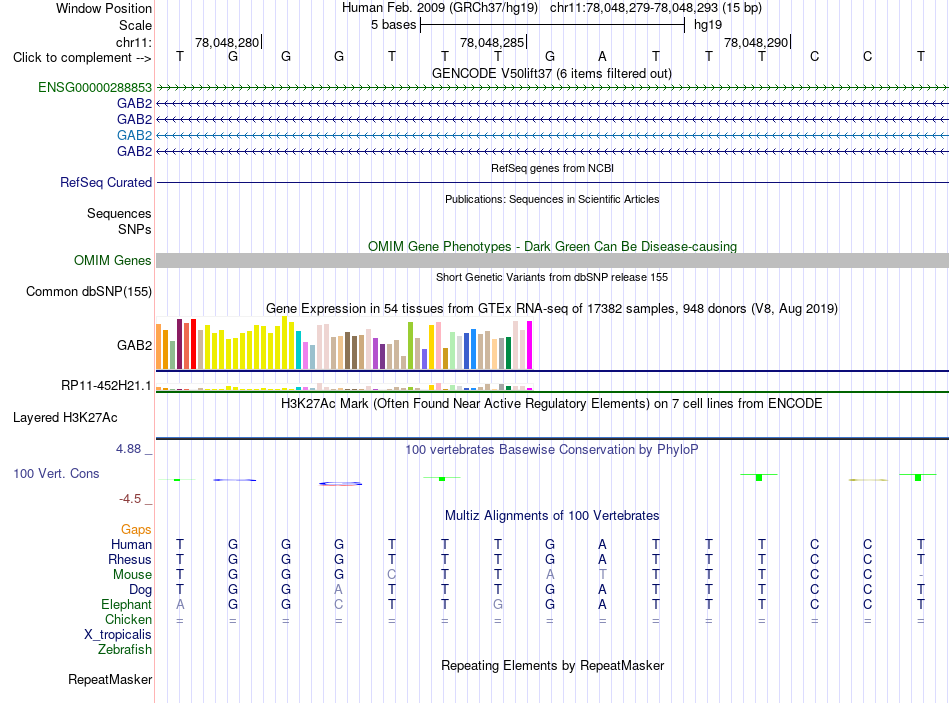Click the light-blue GAB2 arrowed transcript line
950x703 pixels.
(552, 135)
